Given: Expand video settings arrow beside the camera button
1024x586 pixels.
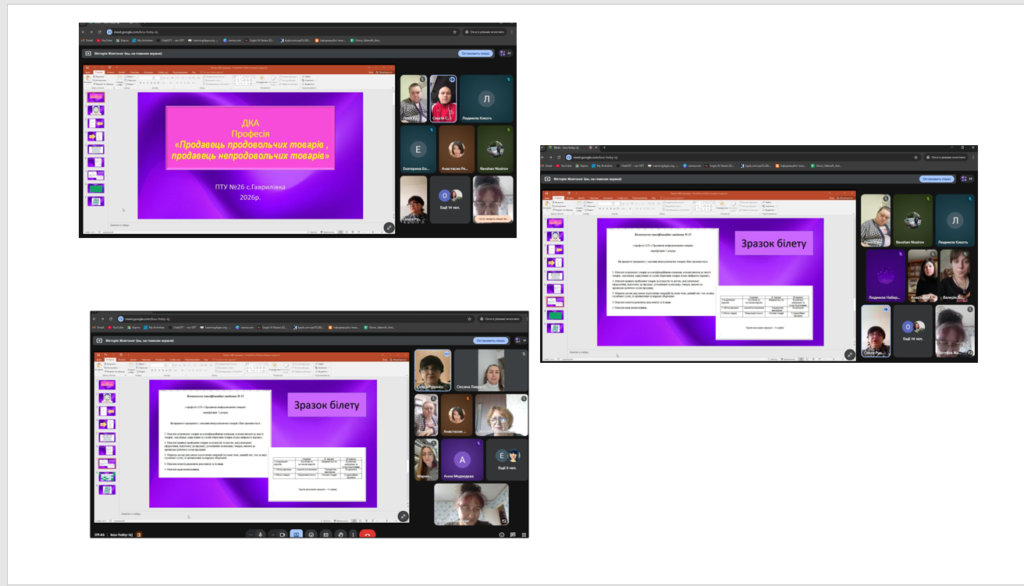Looking at the screenshot, I should click(272, 534).
